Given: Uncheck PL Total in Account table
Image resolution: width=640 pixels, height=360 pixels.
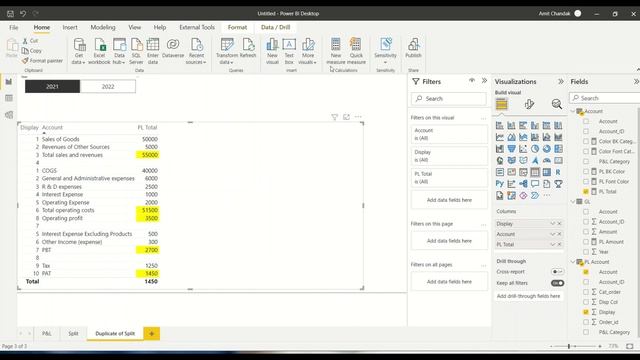Looking at the screenshot, I should [586, 191].
